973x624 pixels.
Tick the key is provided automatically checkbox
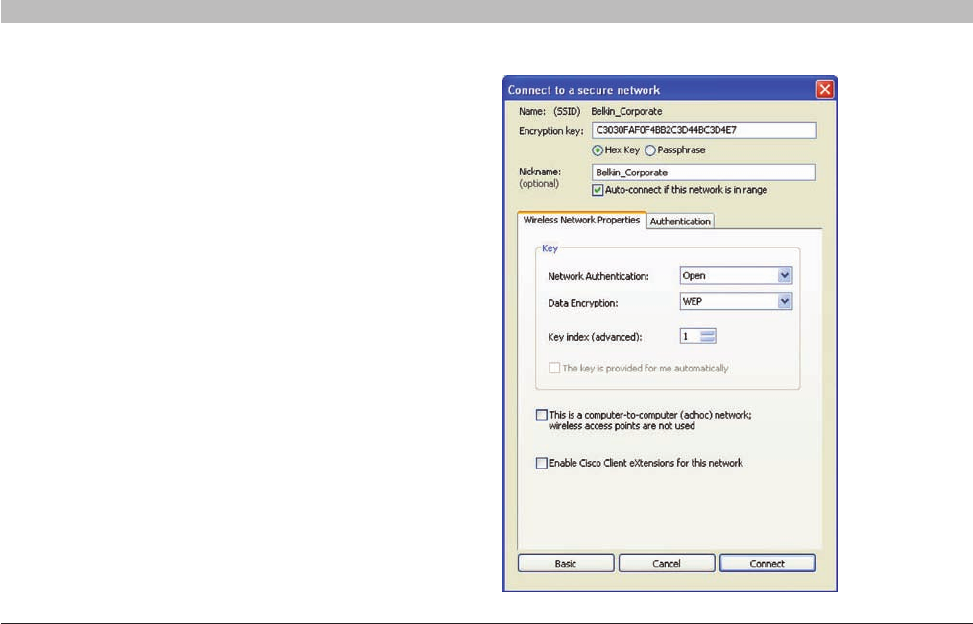[554, 368]
